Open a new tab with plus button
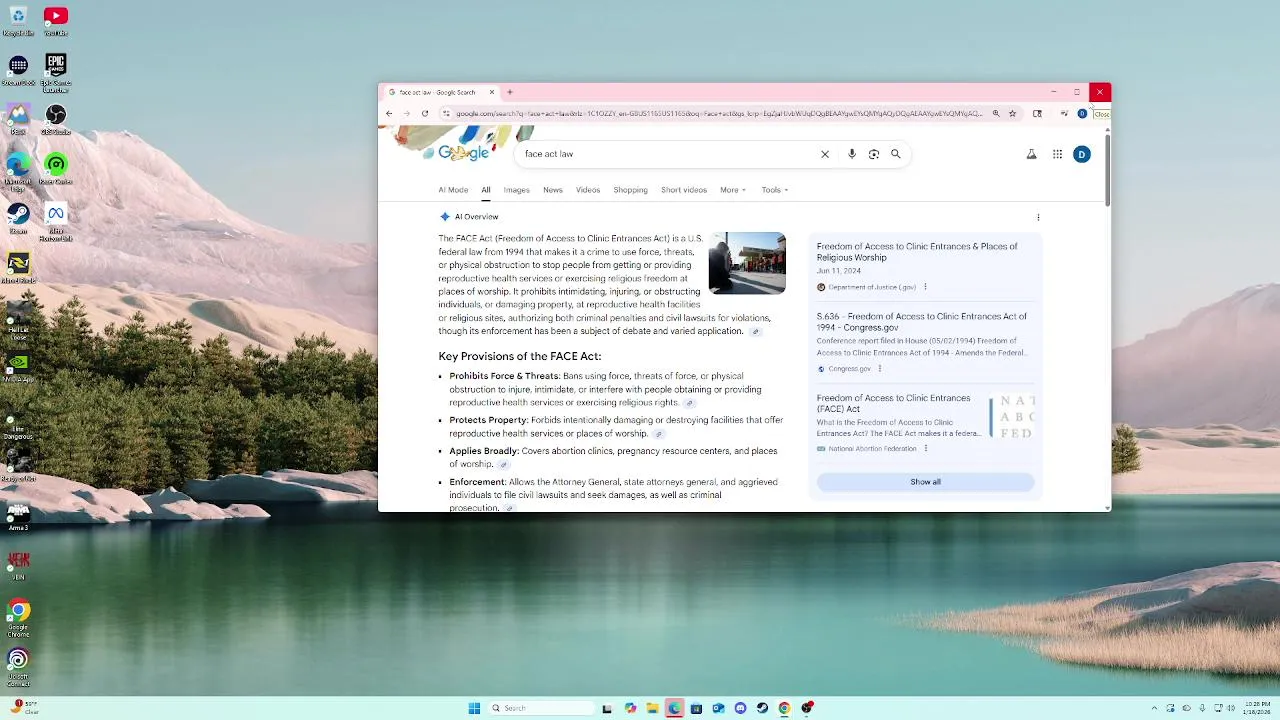1280x720 pixels. pyautogui.click(x=509, y=92)
